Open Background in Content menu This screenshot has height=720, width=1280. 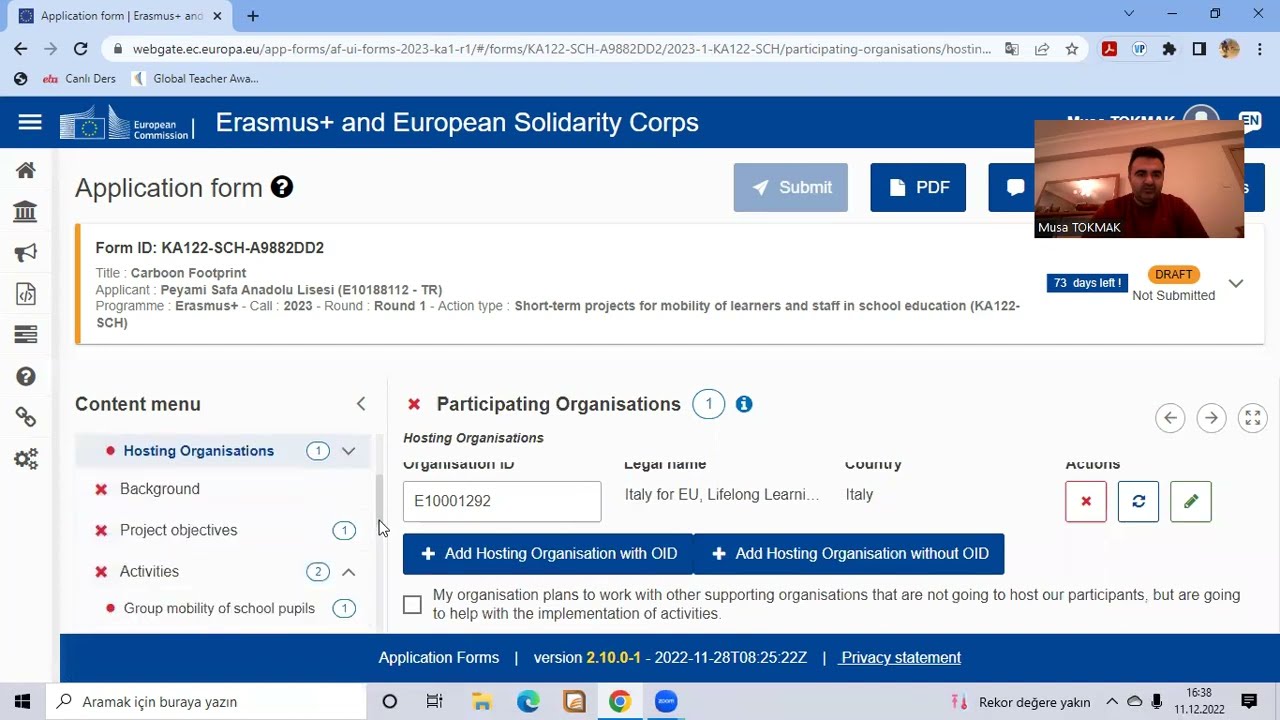(x=160, y=489)
